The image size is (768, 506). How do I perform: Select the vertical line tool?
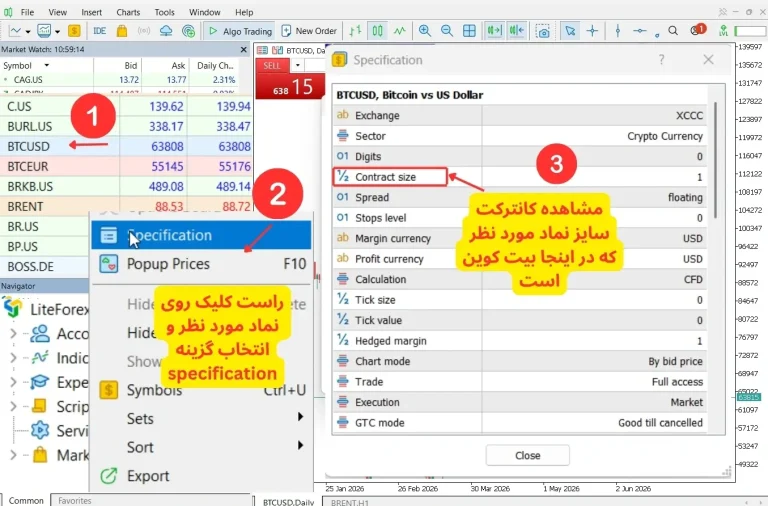(618, 31)
